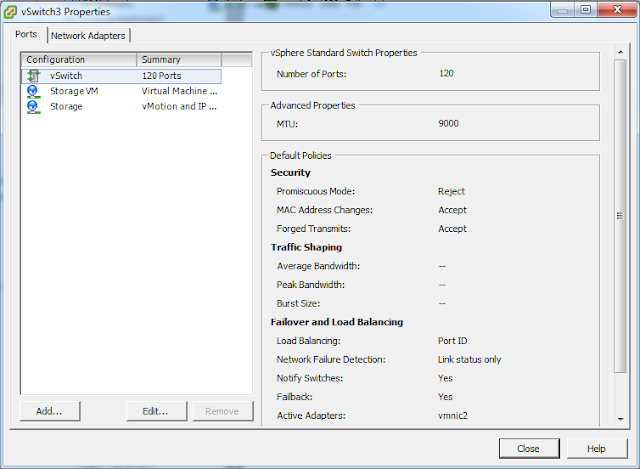The image size is (640, 469).
Task: Click the Active Adapters value vmnic2
Action: pos(453,416)
